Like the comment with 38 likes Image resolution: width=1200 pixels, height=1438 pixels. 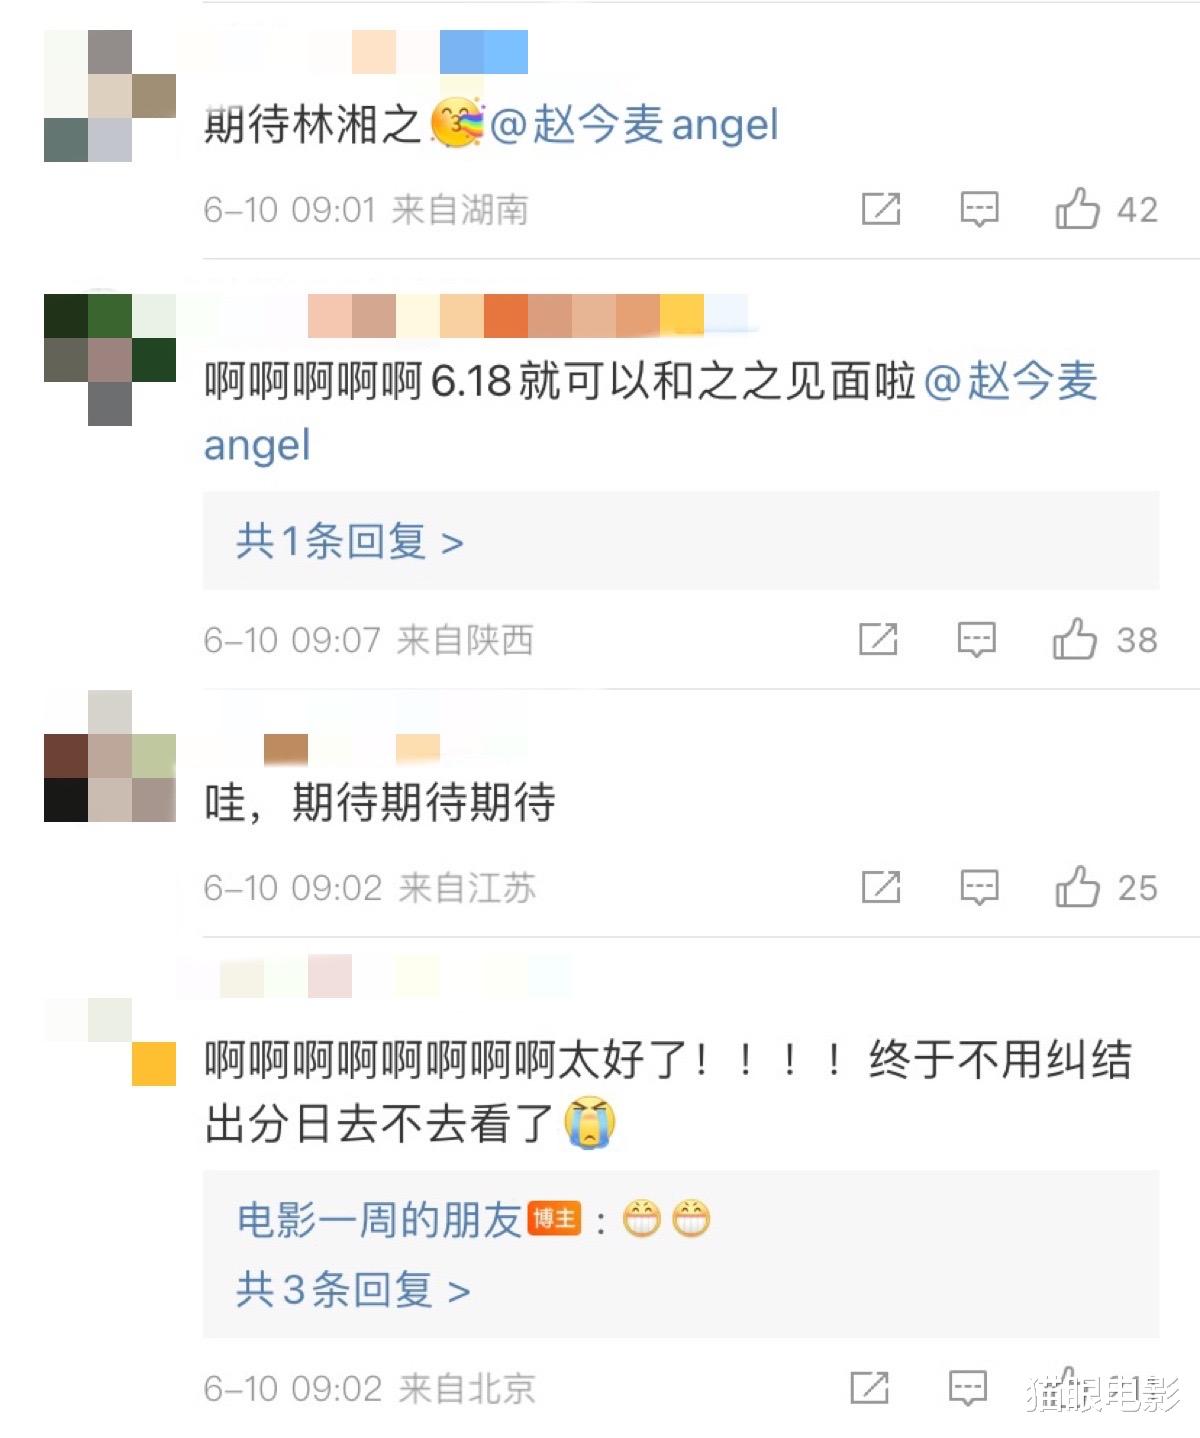pyautogui.click(x=1074, y=638)
